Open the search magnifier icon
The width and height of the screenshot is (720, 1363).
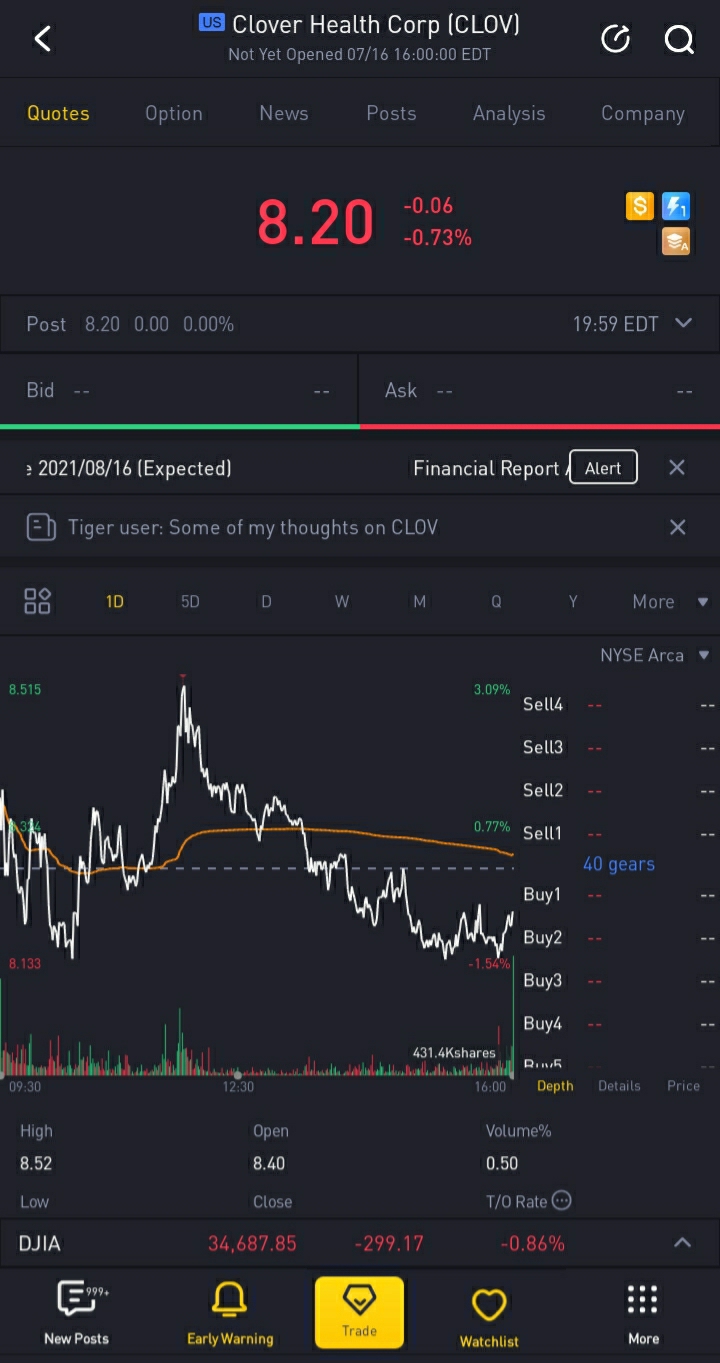(x=679, y=39)
